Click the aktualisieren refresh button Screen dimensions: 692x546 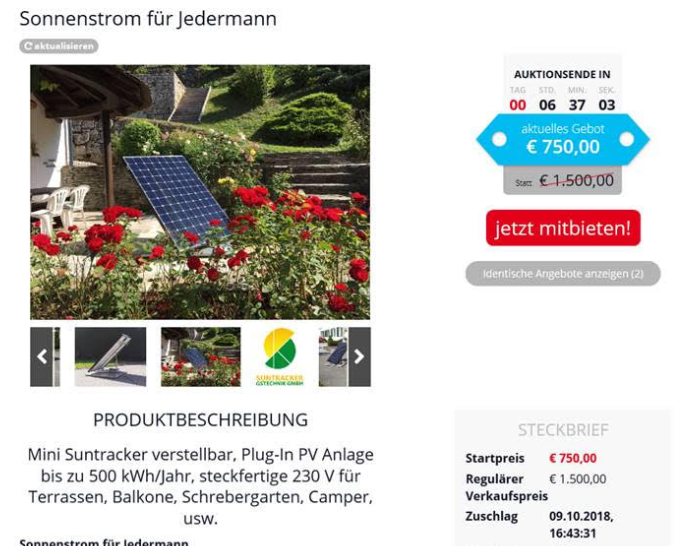pos(59,46)
